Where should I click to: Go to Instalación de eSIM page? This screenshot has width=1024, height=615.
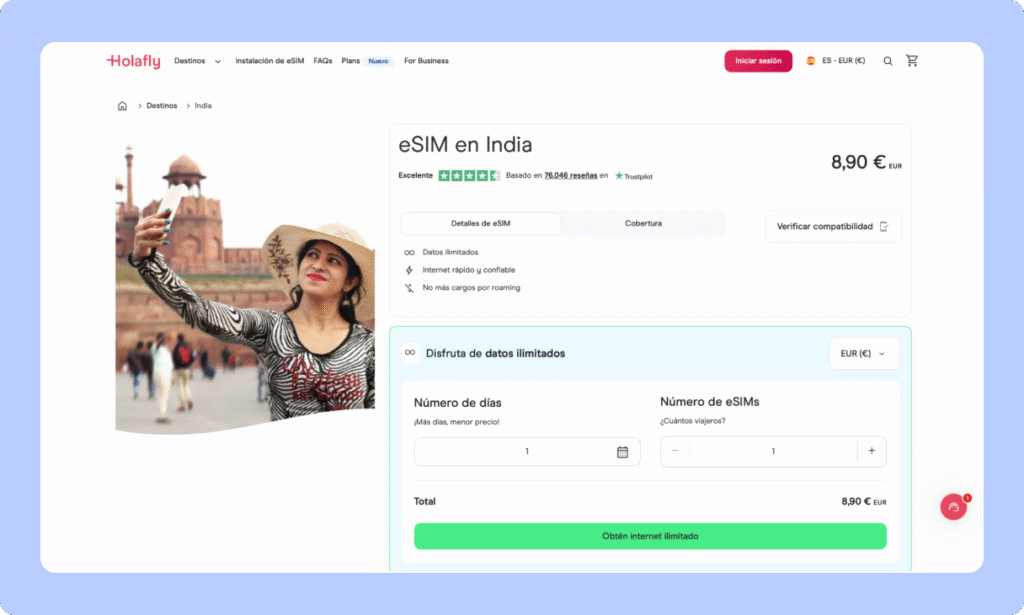pyautogui.click(x=269, y=61)
